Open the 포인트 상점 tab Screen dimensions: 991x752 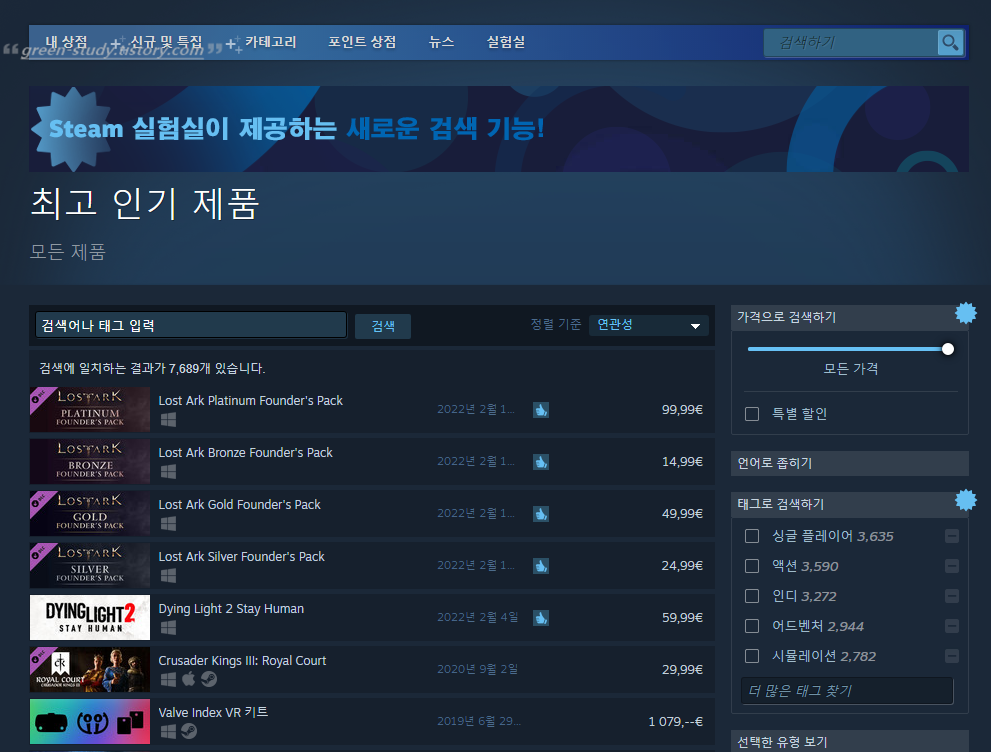click(362, 42)
